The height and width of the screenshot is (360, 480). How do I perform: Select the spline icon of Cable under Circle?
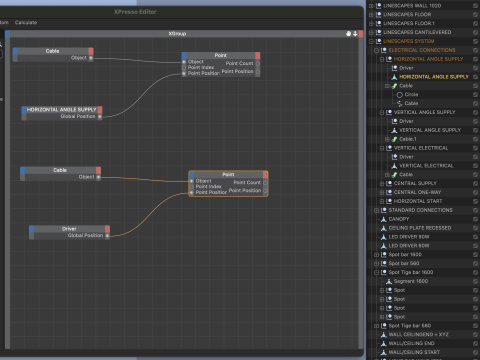(x=400, y=104)
